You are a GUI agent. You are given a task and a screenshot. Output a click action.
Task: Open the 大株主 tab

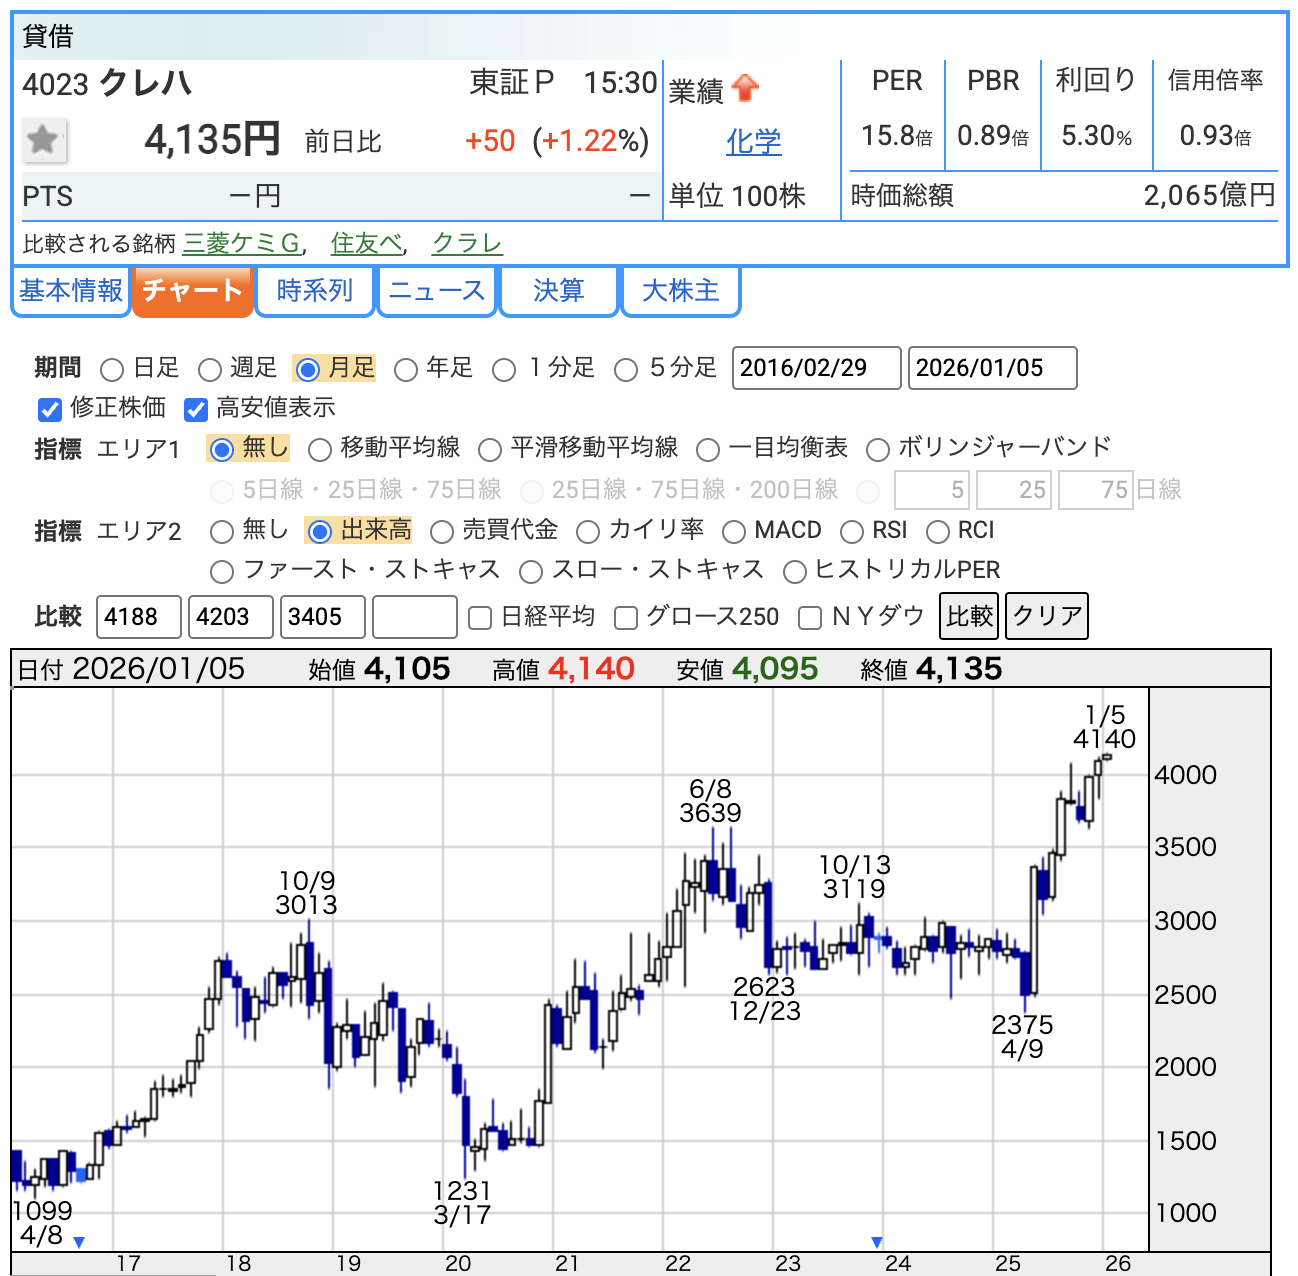click(680, 291)
